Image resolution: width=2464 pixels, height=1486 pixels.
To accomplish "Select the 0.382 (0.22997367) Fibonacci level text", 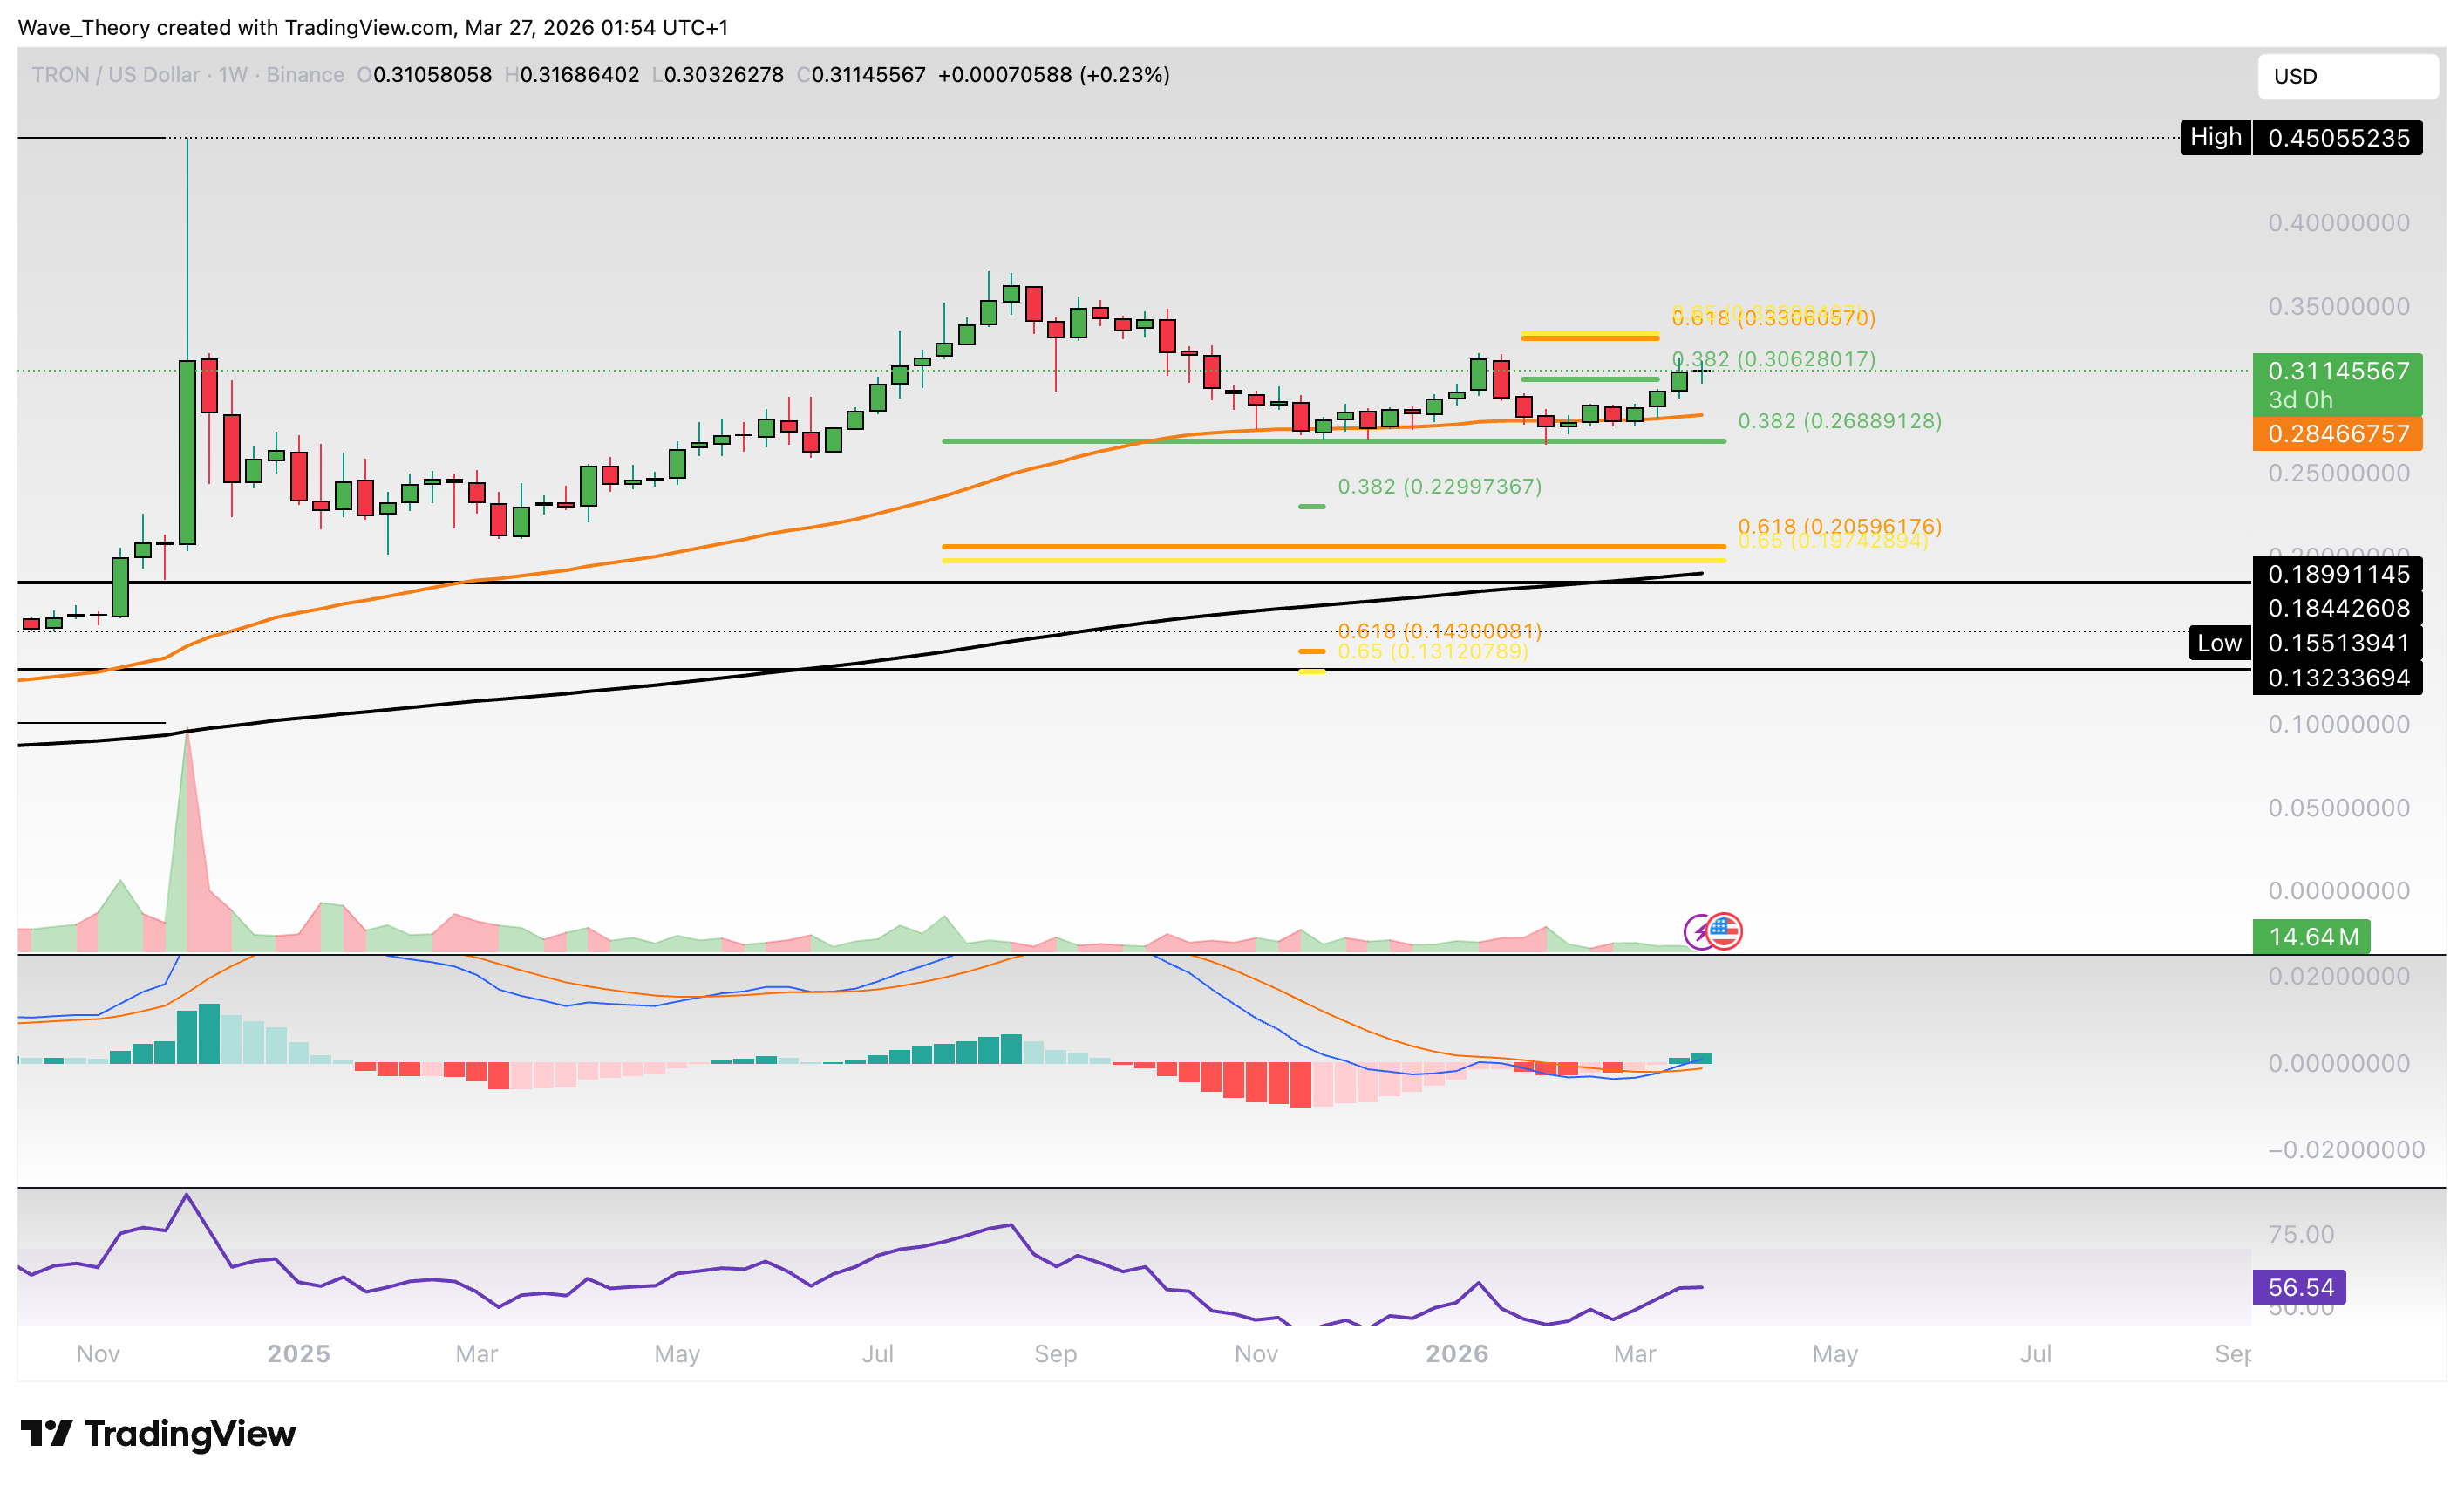I will pos(1439,486).
